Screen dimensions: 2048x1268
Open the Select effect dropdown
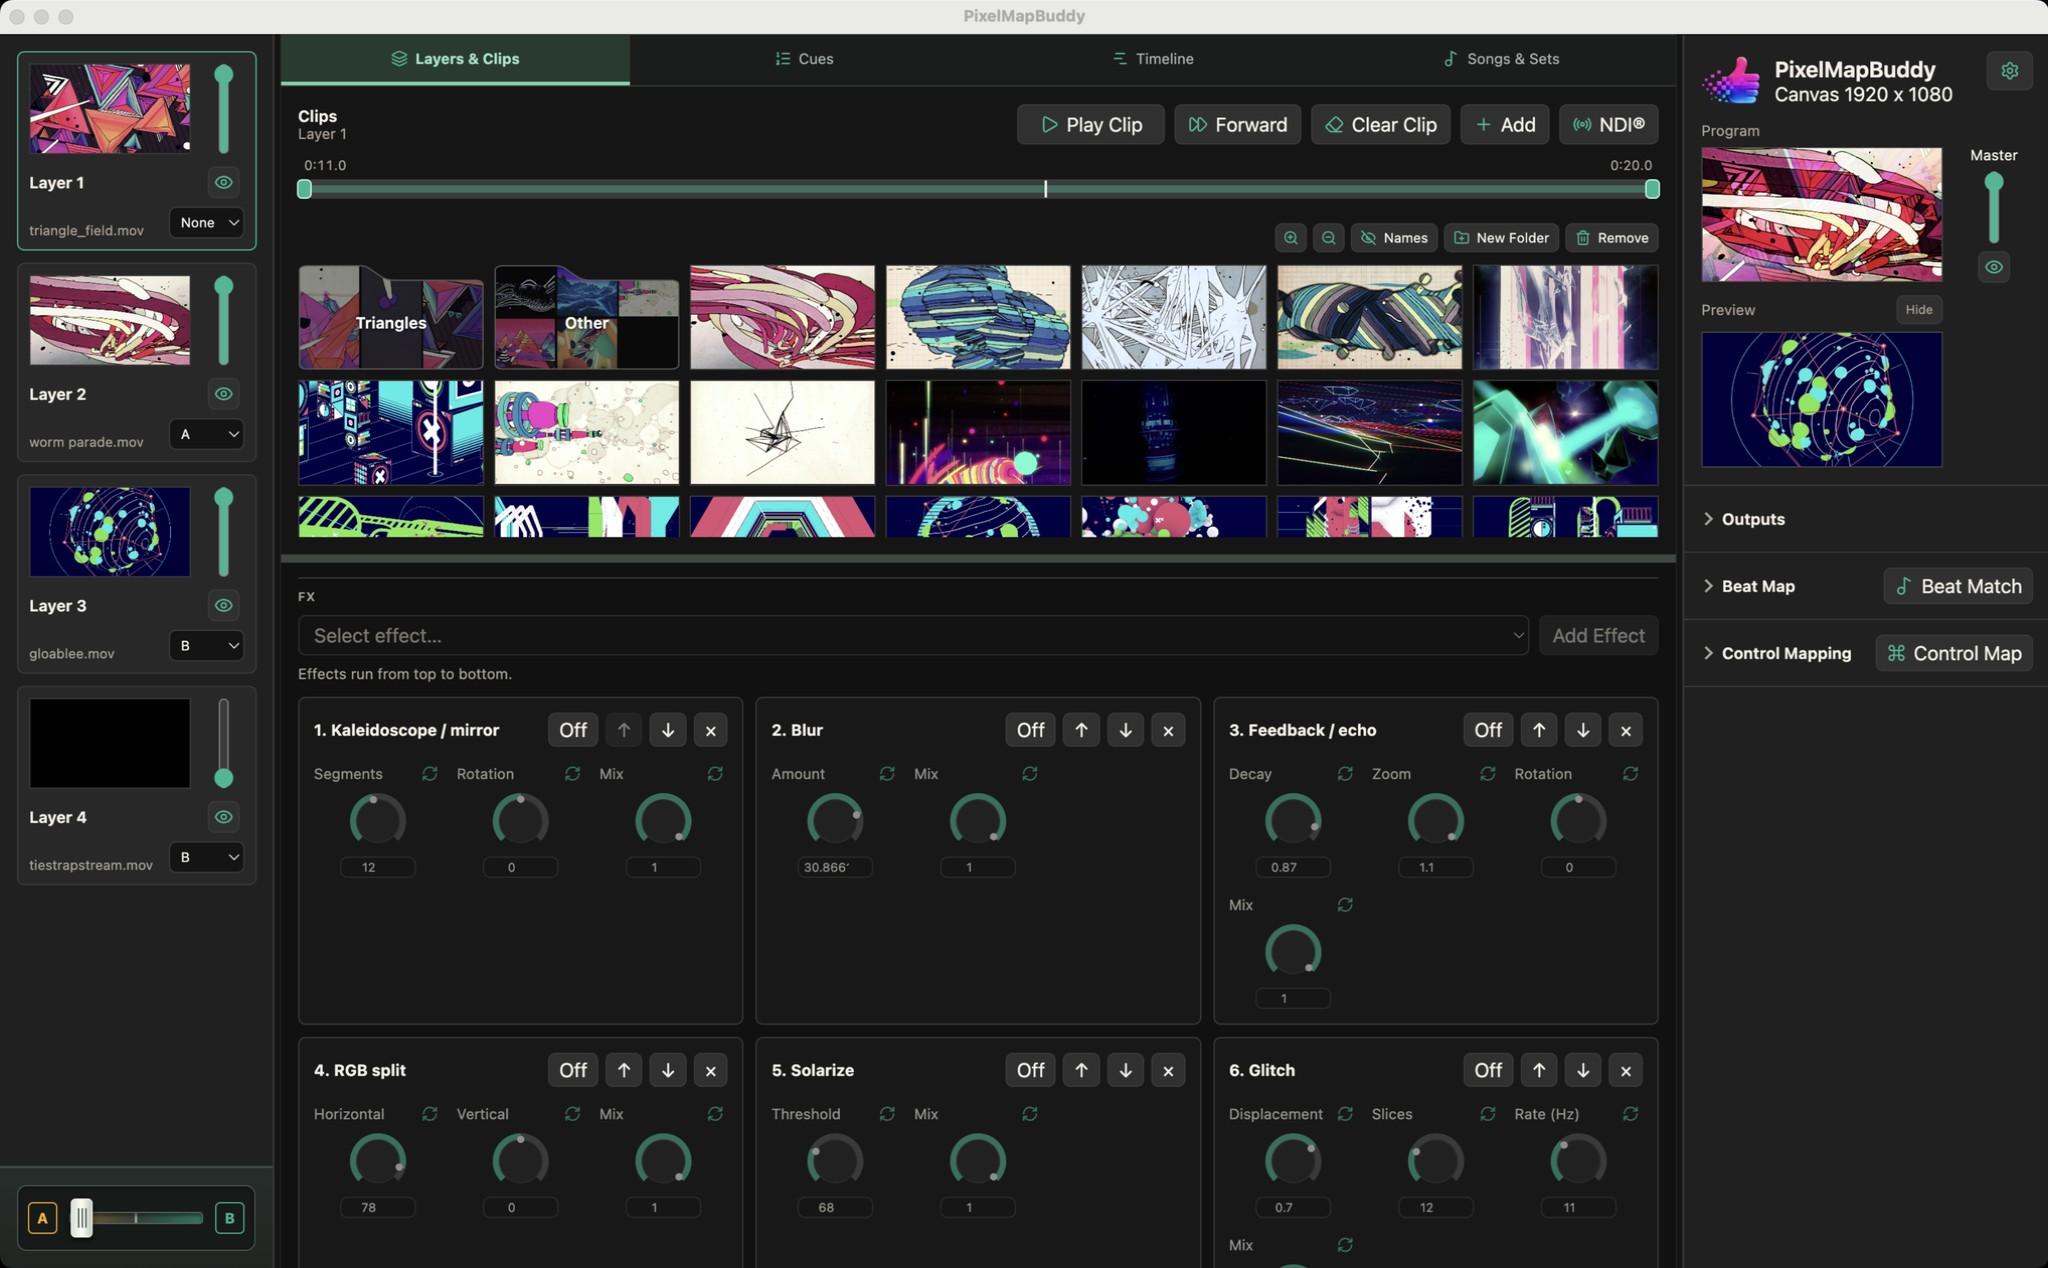pos(913,636)
